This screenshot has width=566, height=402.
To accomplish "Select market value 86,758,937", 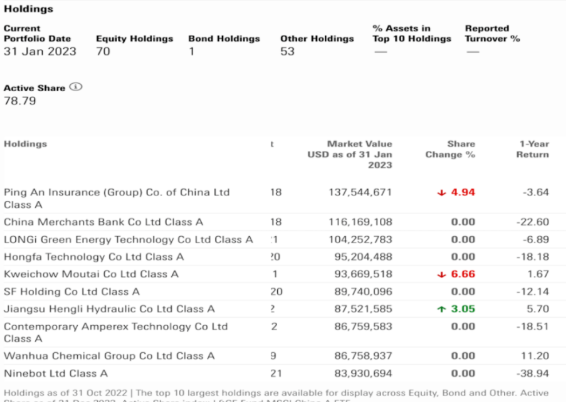I will coord(363,356).
